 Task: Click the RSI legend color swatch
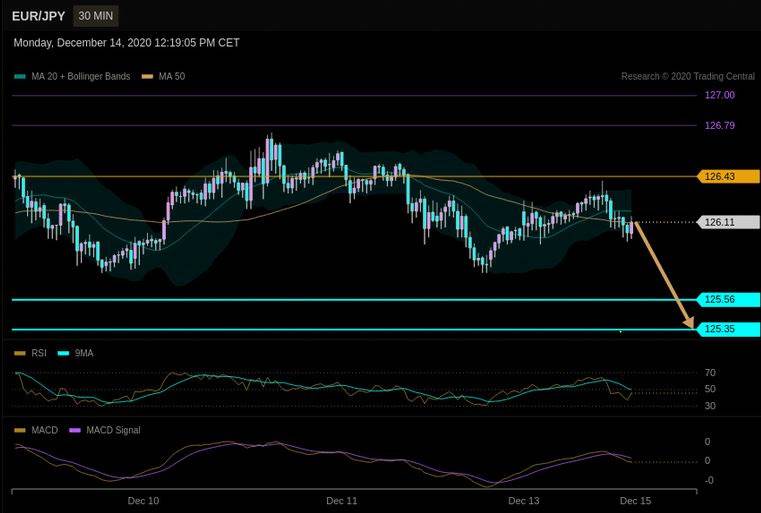(x=20, y=353)
